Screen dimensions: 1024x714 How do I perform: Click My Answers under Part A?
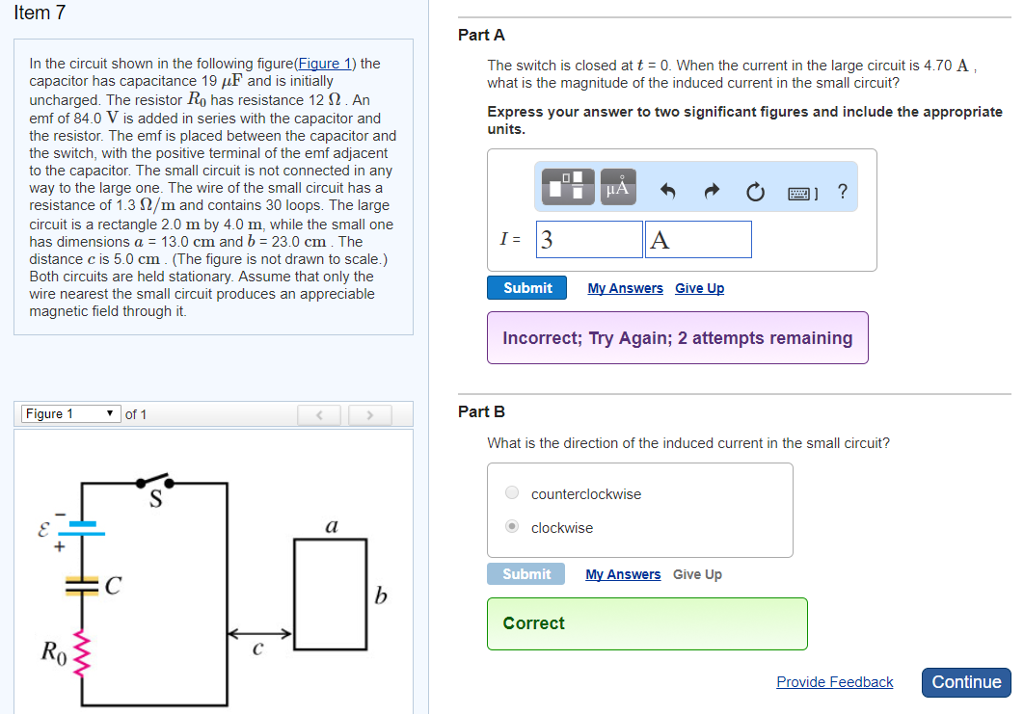pos(624,287)
